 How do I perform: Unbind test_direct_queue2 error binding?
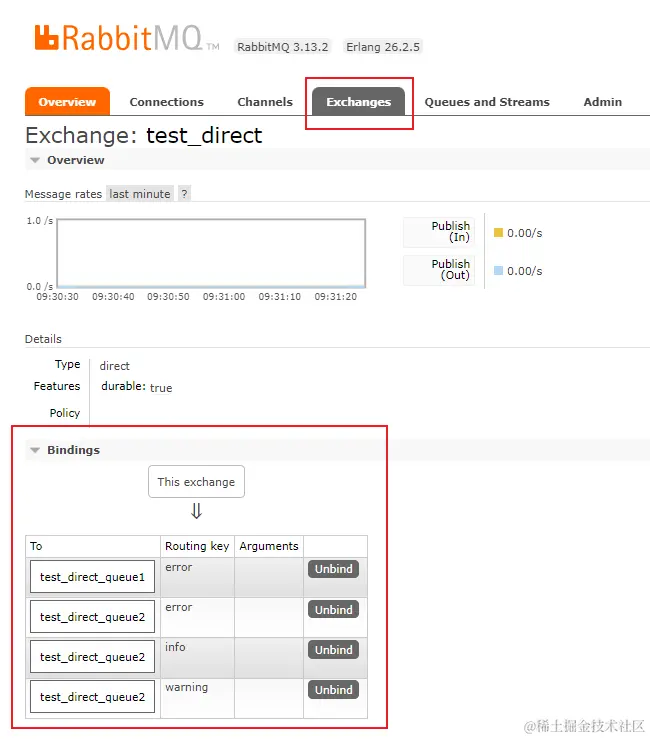334,609
